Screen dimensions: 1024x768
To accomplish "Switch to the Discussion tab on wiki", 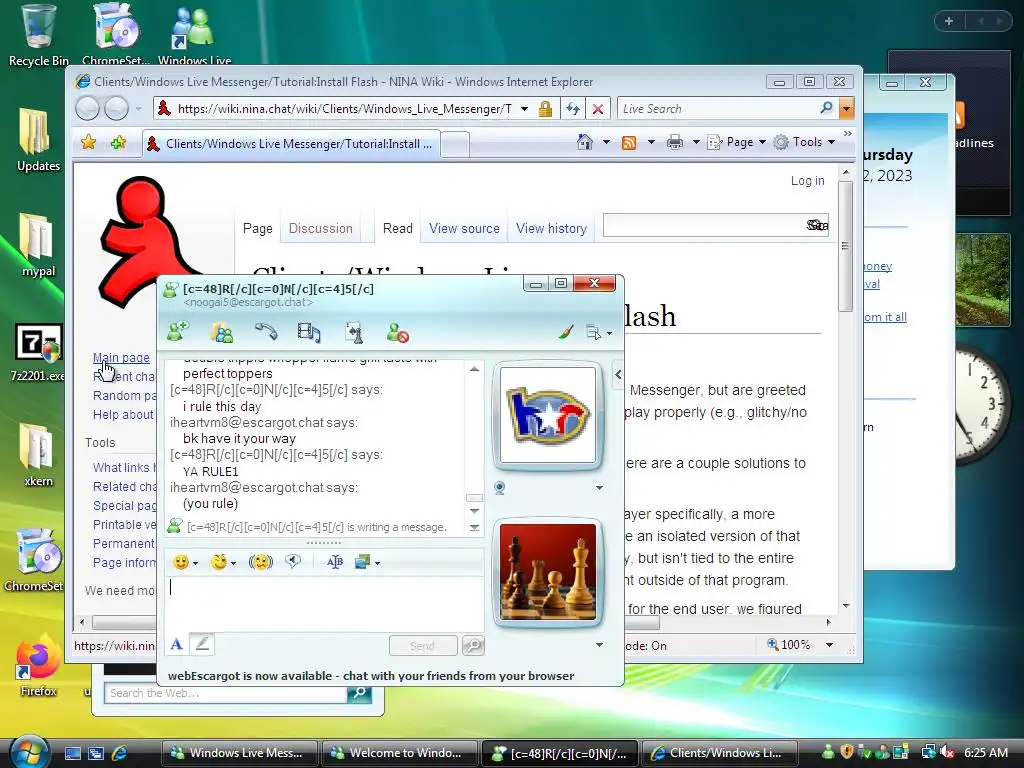I will click(x=321, y=229).
